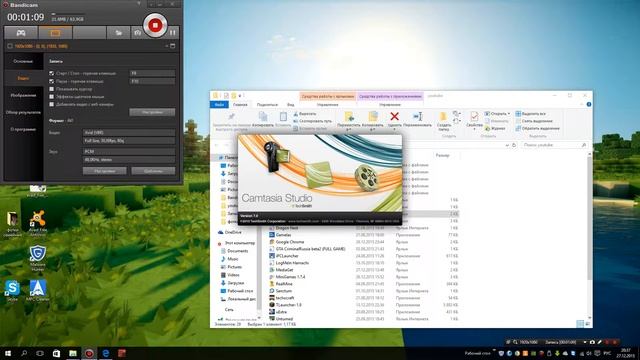Open the Explorer help icon
The height and width of the screenshot is (360, 640).
click(x=589, y=104)
